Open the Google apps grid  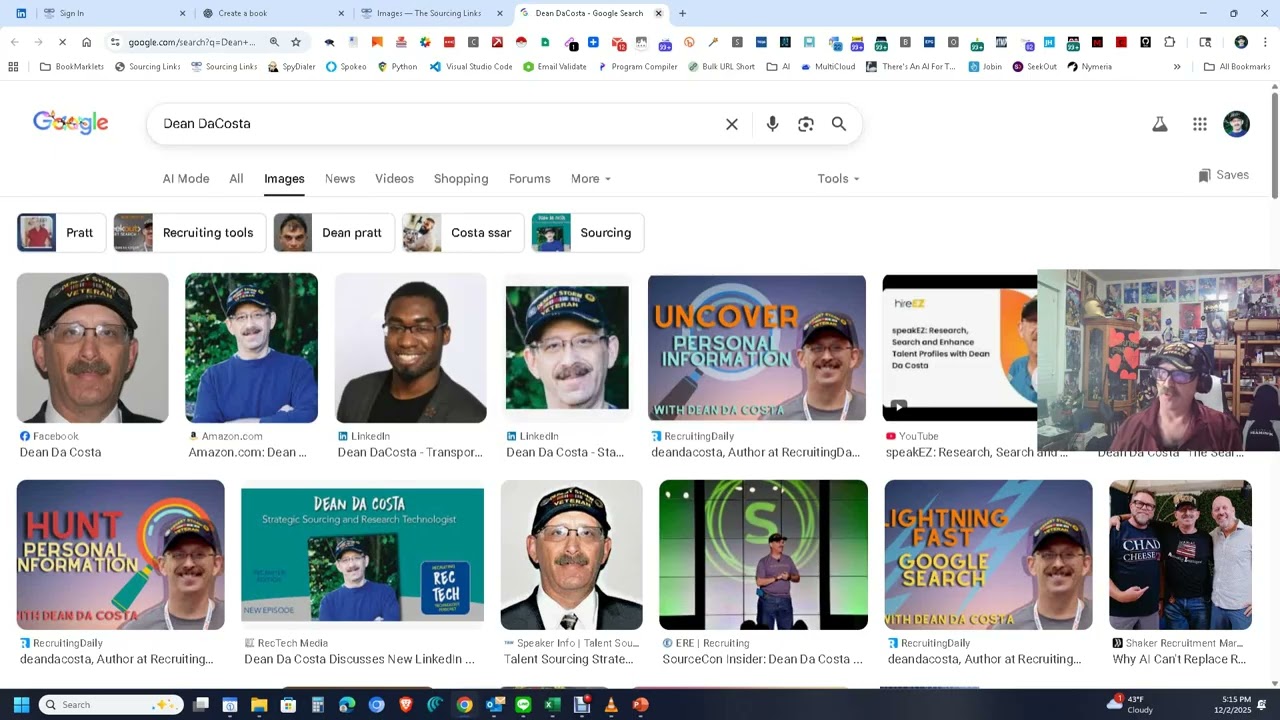click(1200, 124)
